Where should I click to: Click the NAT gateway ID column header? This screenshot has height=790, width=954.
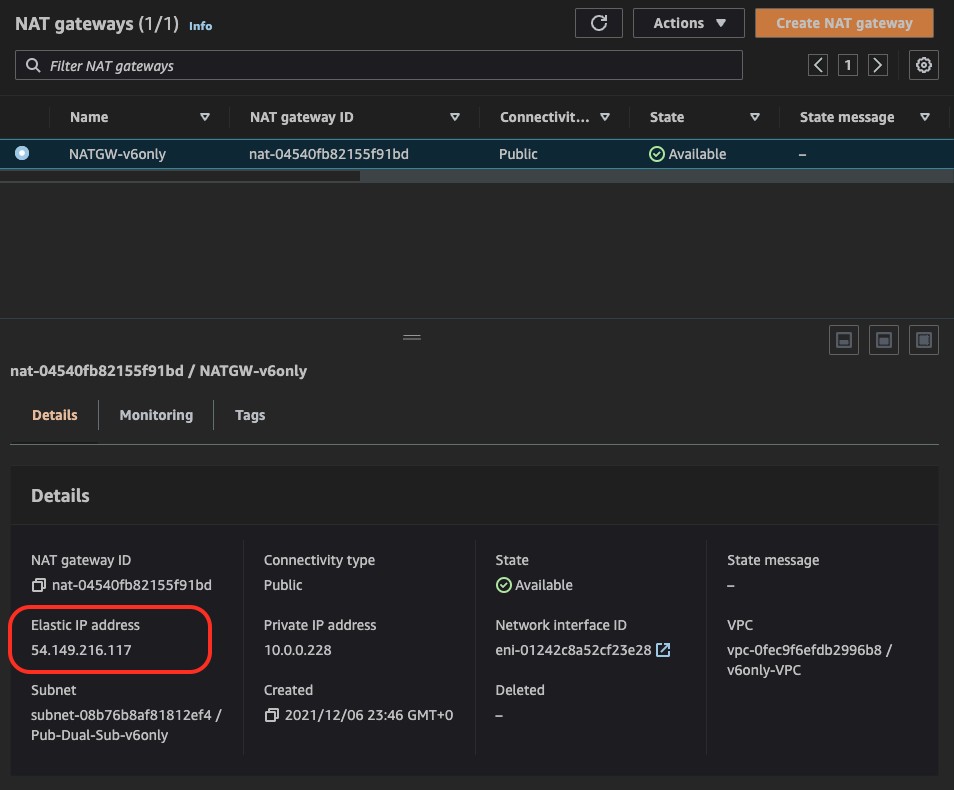[302, 117]
